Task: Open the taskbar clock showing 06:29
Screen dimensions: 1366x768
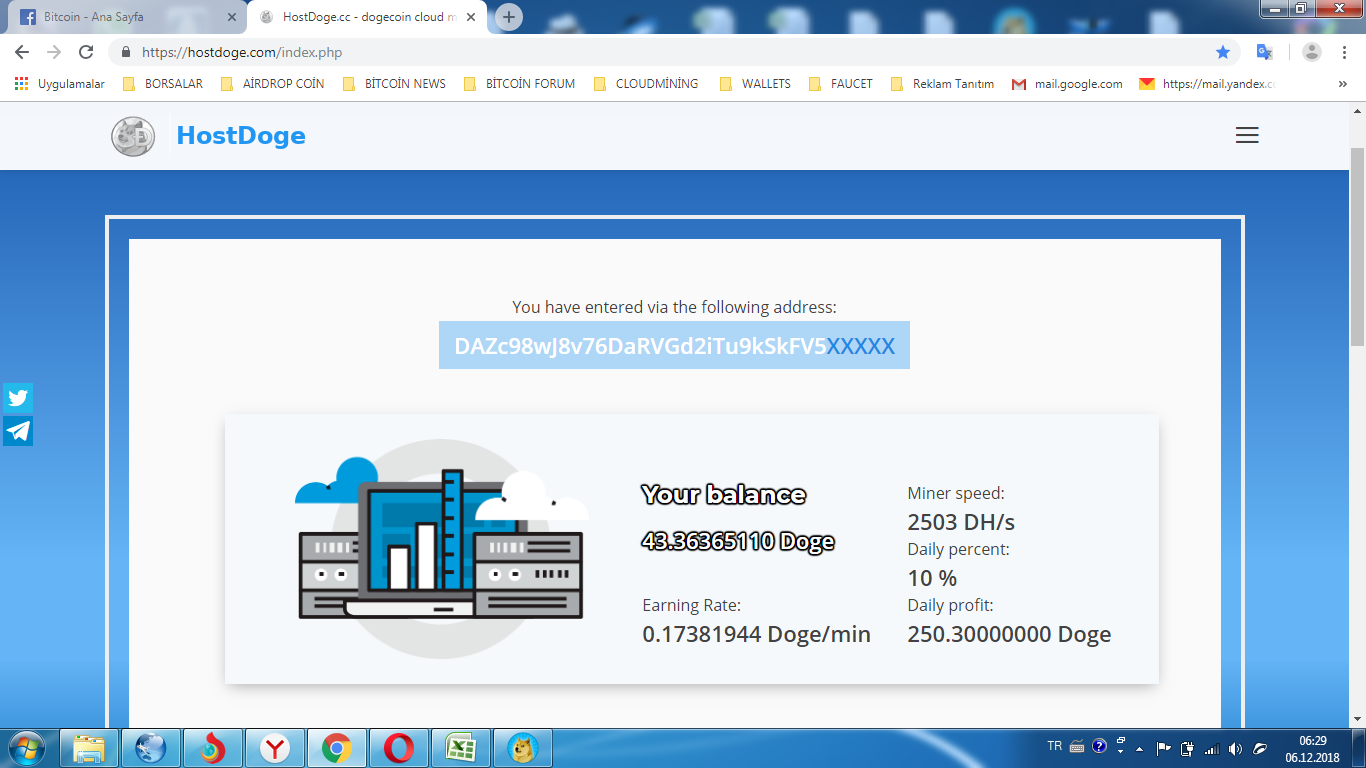Action: tap(1312, 749)
